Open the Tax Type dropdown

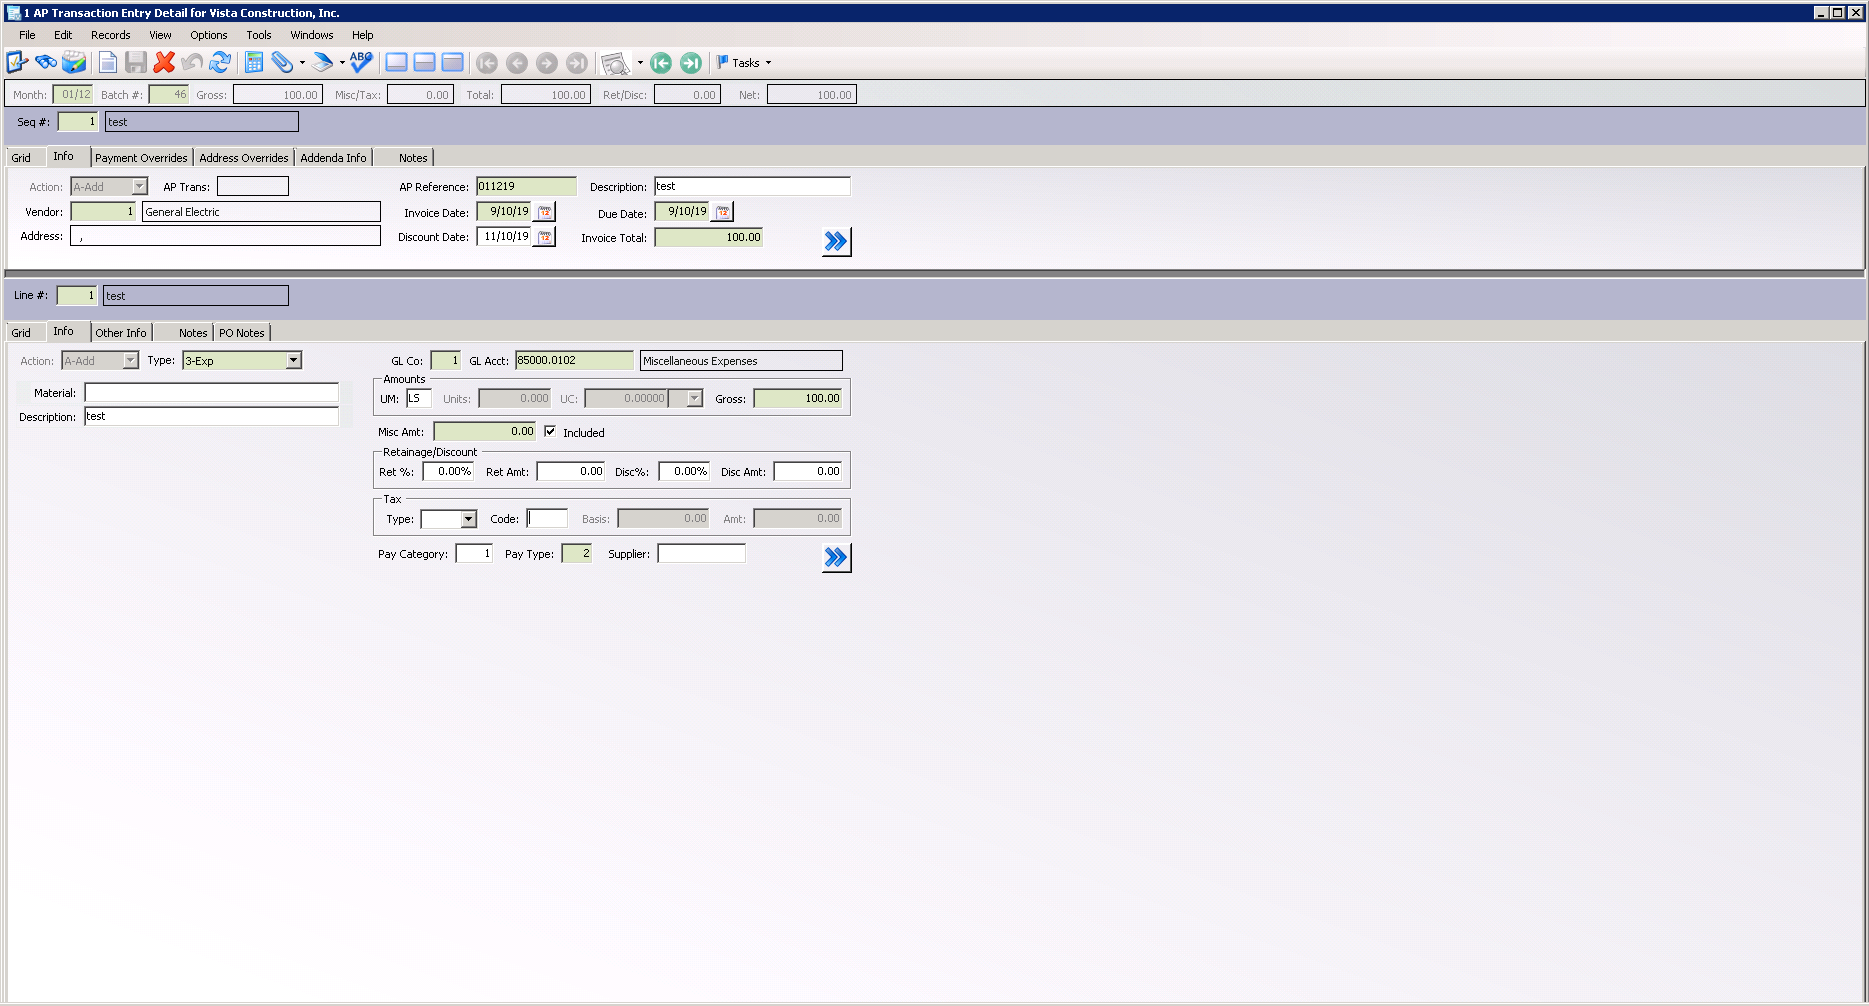[468, 519]
